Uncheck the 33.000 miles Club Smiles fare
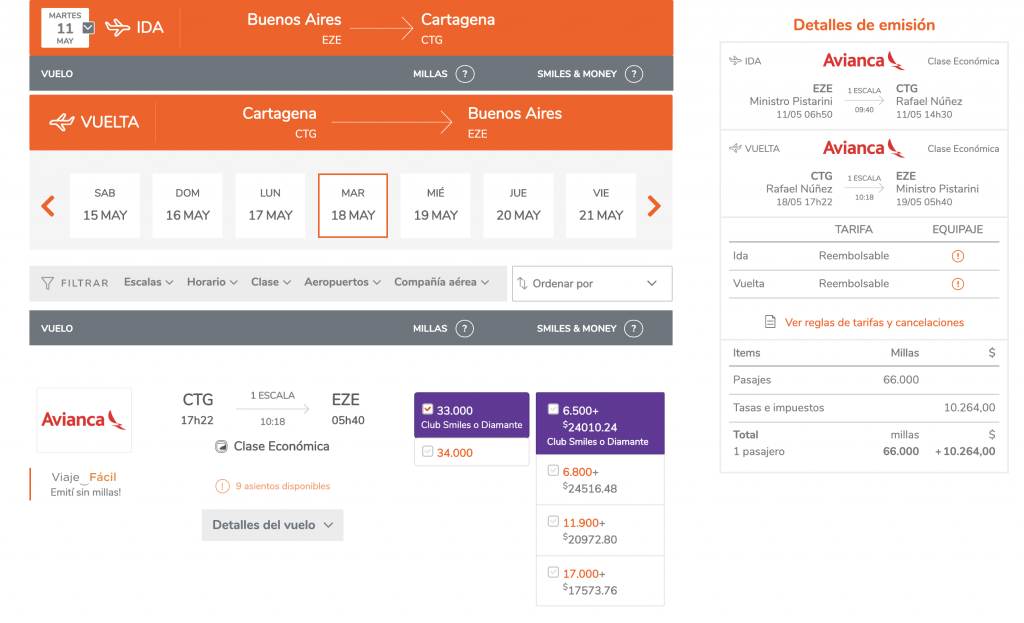 click(x=428, y=409)
